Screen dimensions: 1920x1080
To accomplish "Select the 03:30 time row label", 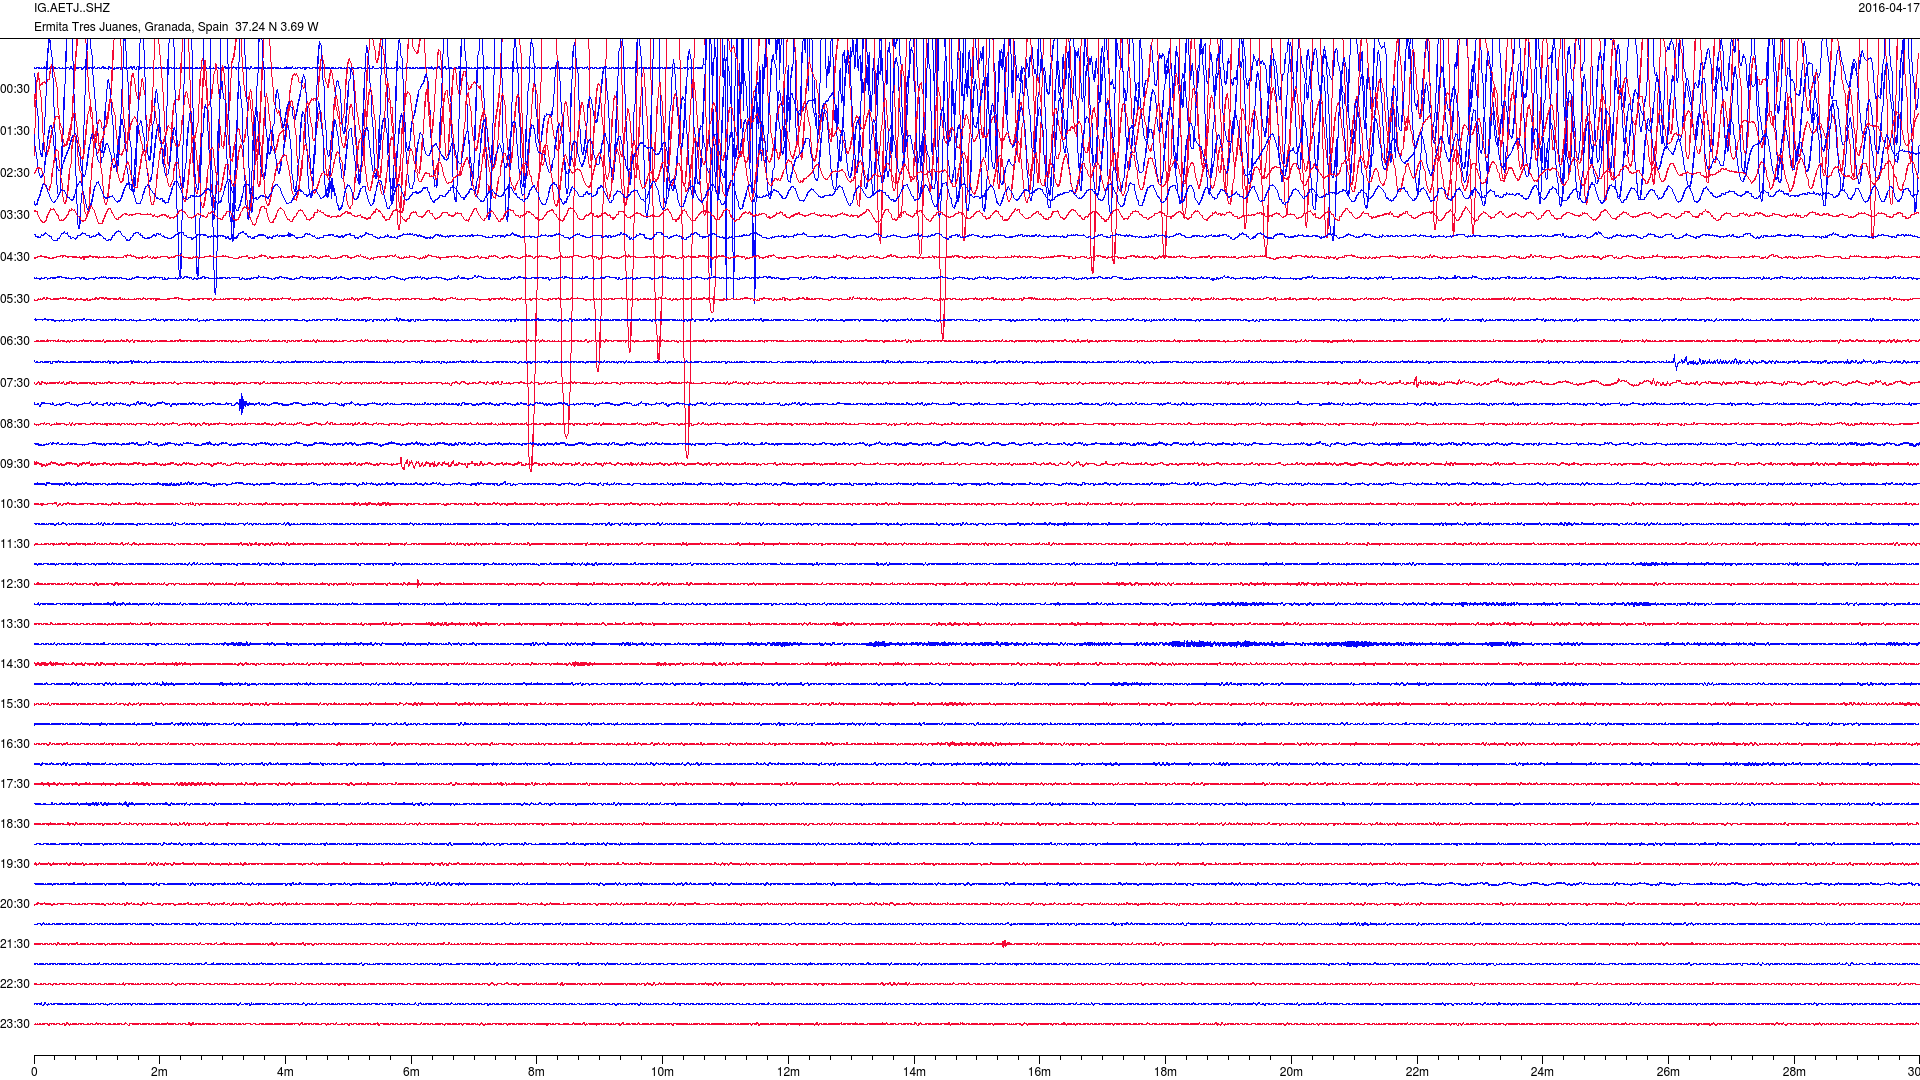I will [15, 215].
